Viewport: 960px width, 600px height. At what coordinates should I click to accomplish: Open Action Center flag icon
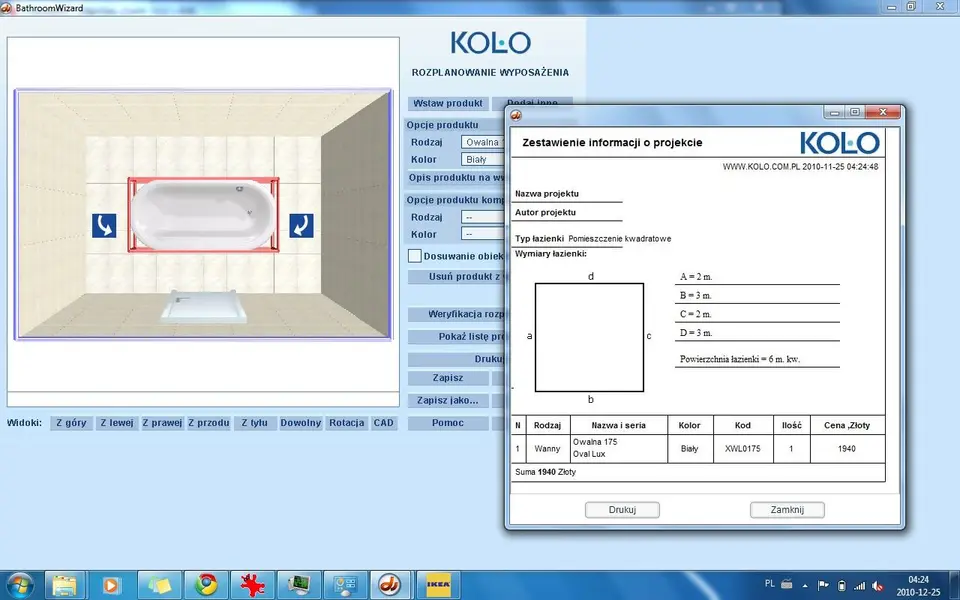pyautogui.click(x=823, y=586)
